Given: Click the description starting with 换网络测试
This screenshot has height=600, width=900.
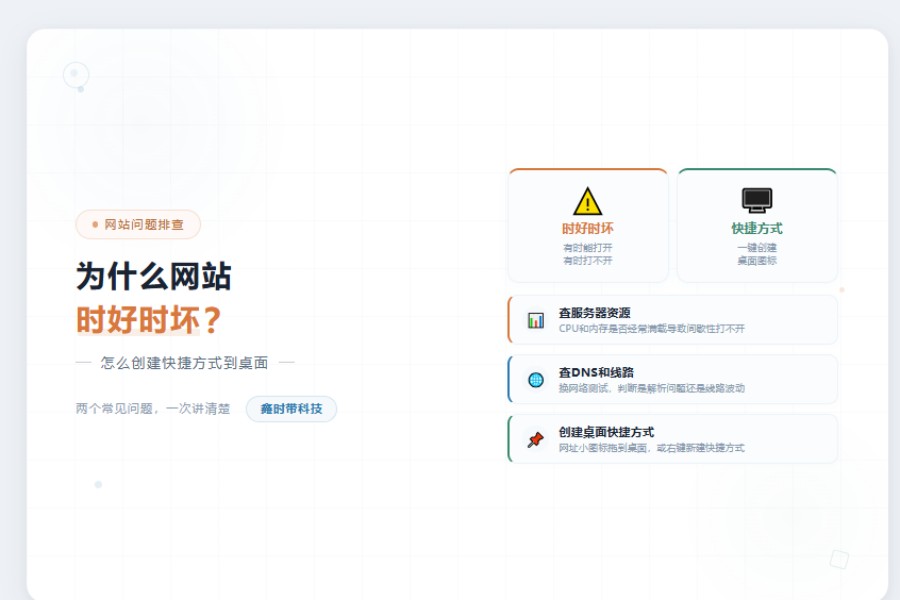Looking at the screenshot, I should click(x=651, y=388).
